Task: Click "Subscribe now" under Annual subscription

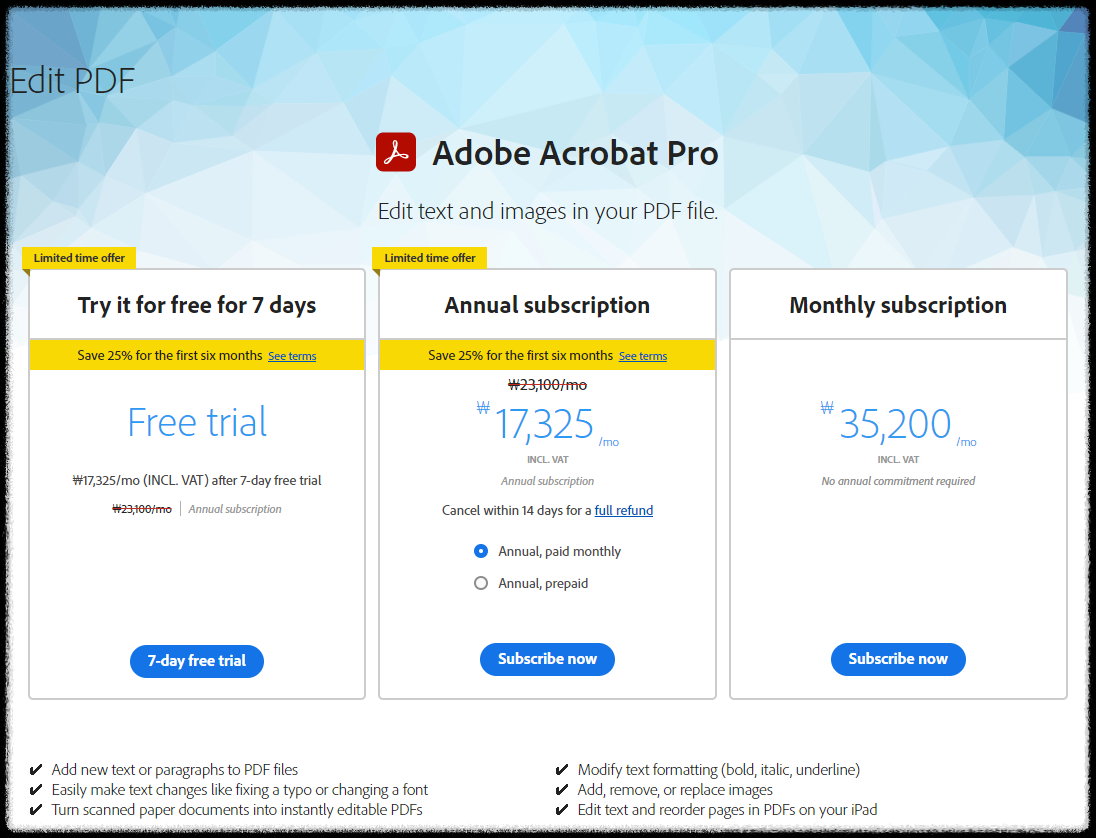Action: click(547, 659)
